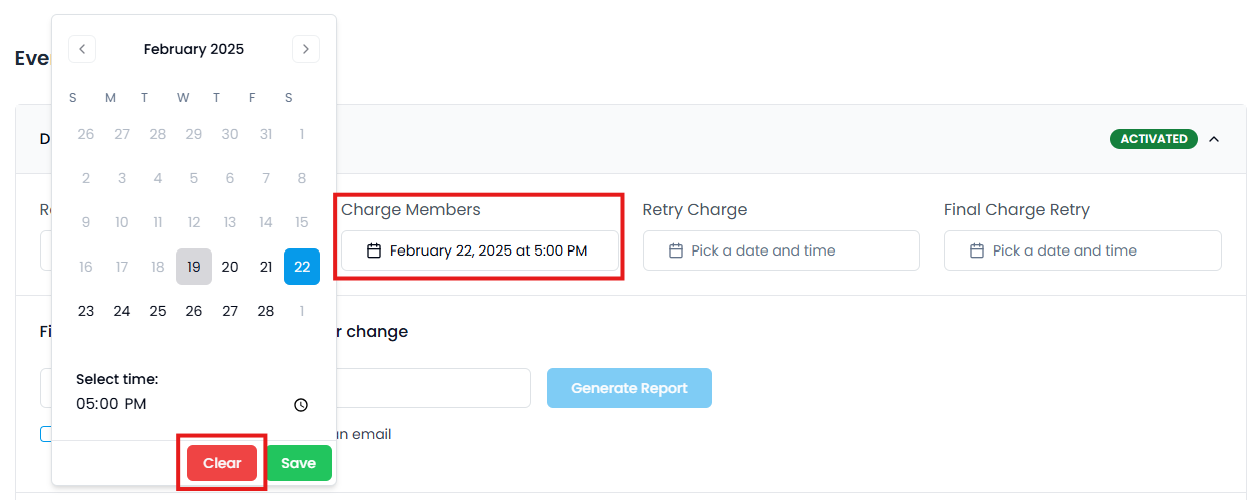Open Retry Charge date and time picker

point(781,251)
